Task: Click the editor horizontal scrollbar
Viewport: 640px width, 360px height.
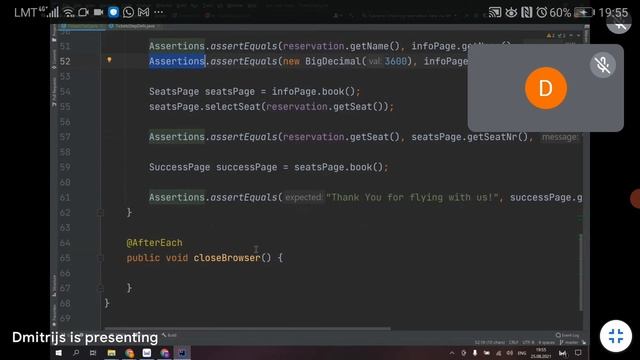Action: coord(247,328)
